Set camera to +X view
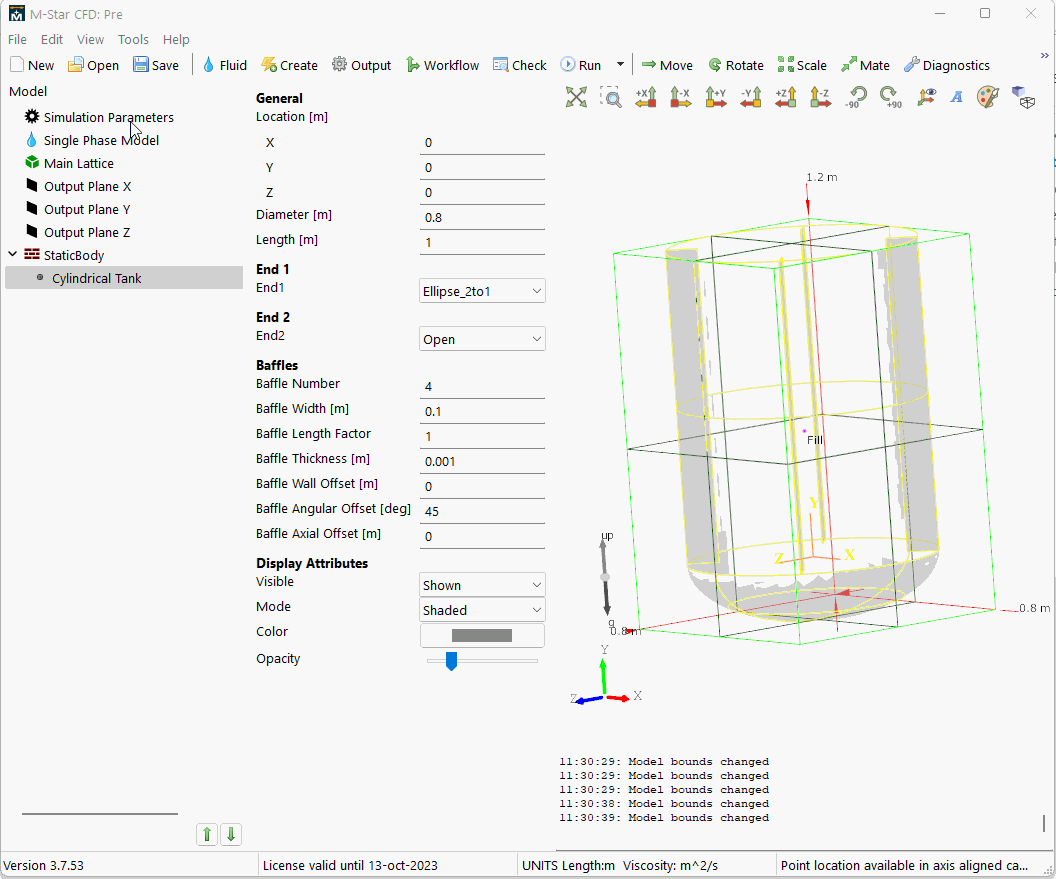Viewport: 1056px width, 879px height. [x=646, y=97]
